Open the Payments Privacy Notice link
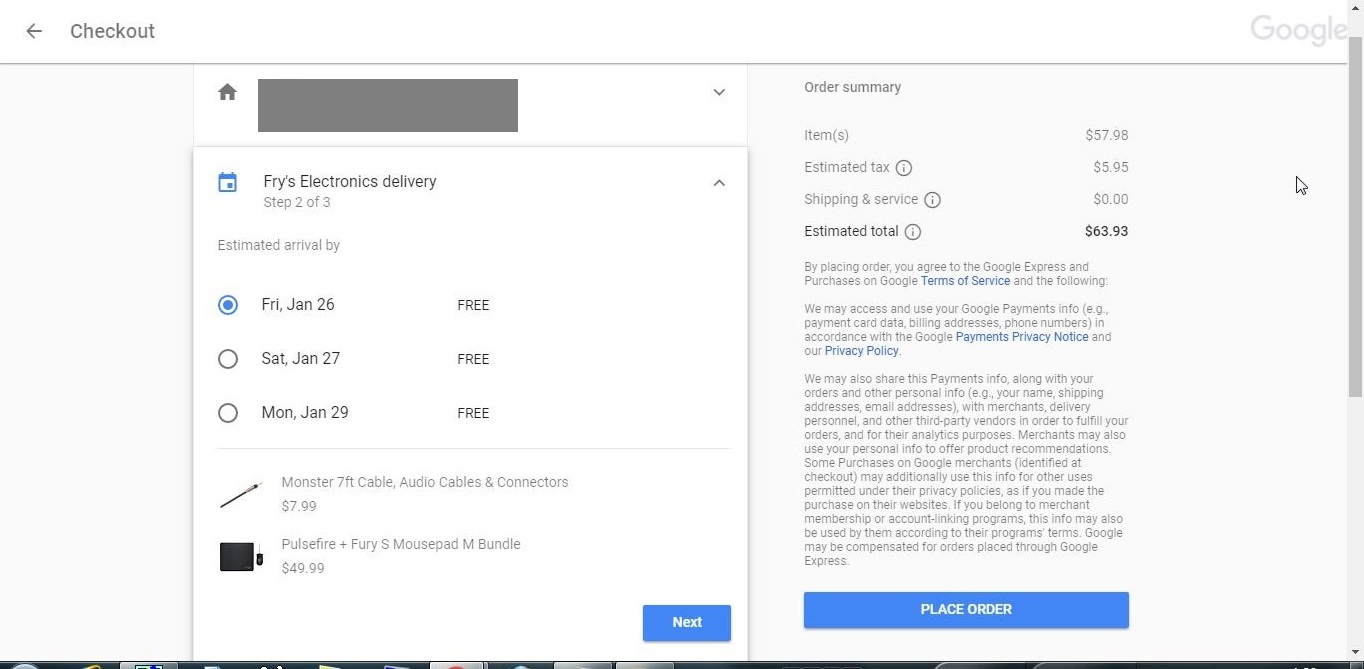Screen dimensions: 1364x669 [x=1022, y=337]
